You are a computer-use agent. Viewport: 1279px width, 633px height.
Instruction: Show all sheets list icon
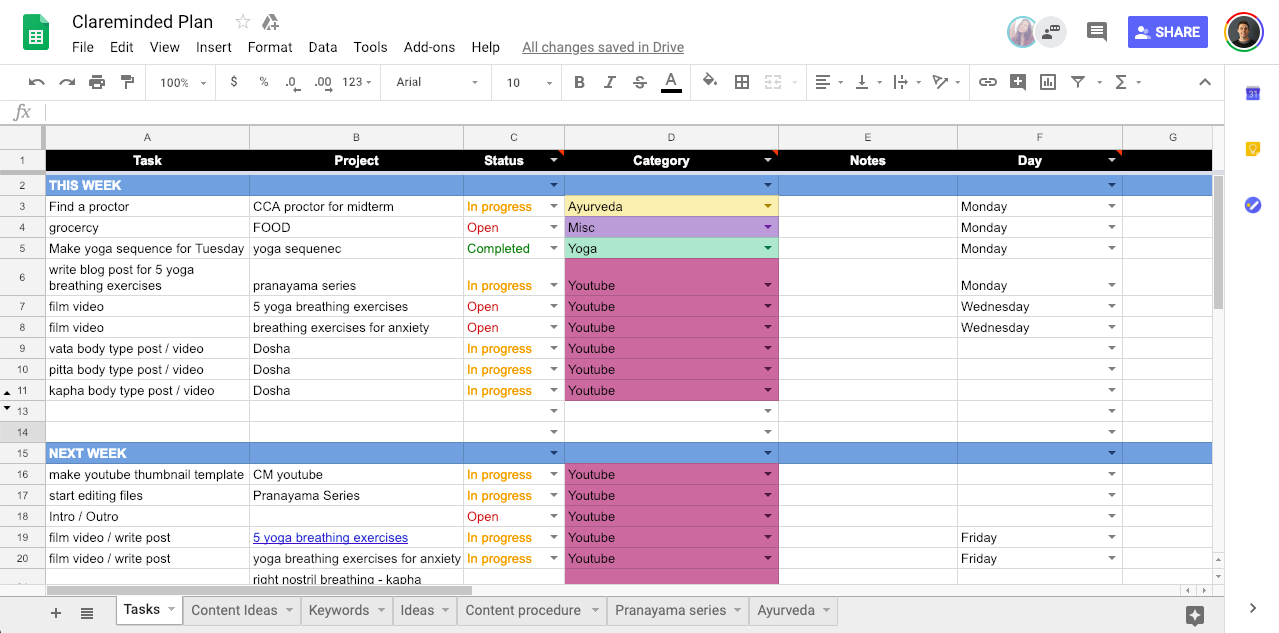[x=87, y=613]
